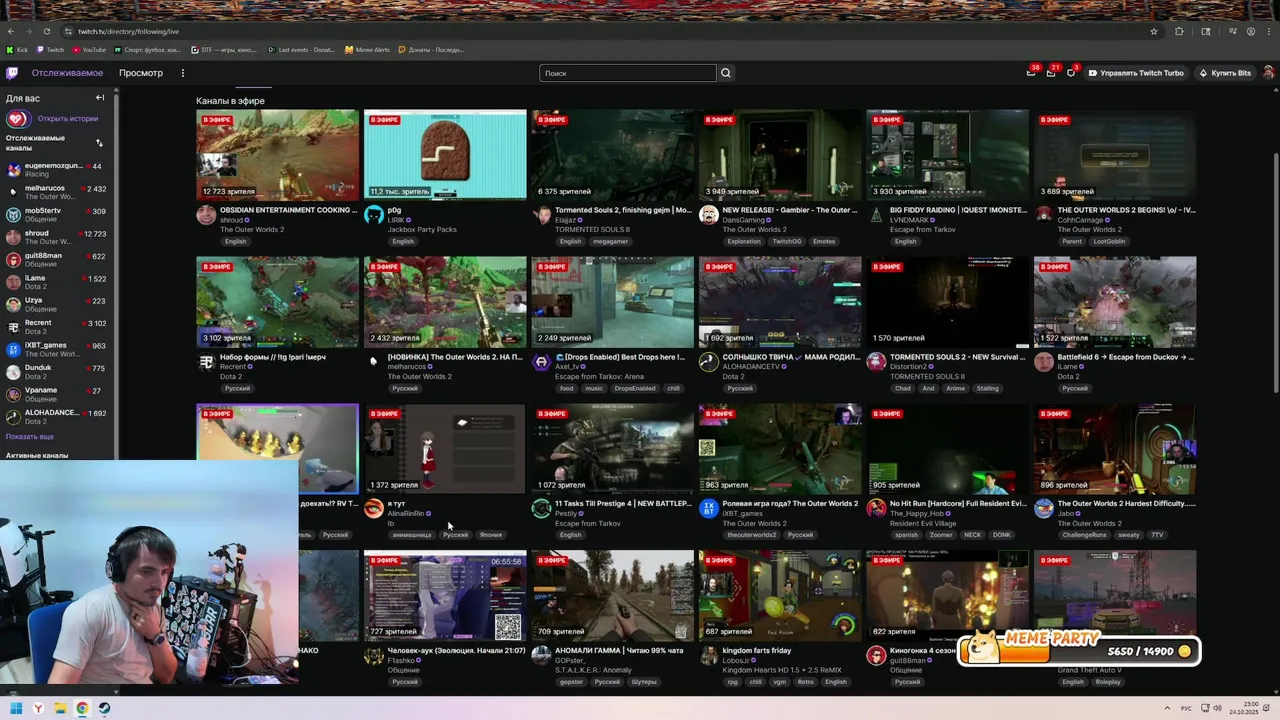Image resolution: width=1280 pixels, height=720 pixels.
Task: Open Chrome three-dot menu
Action: pyautogui.click(x=1269, y=31)
